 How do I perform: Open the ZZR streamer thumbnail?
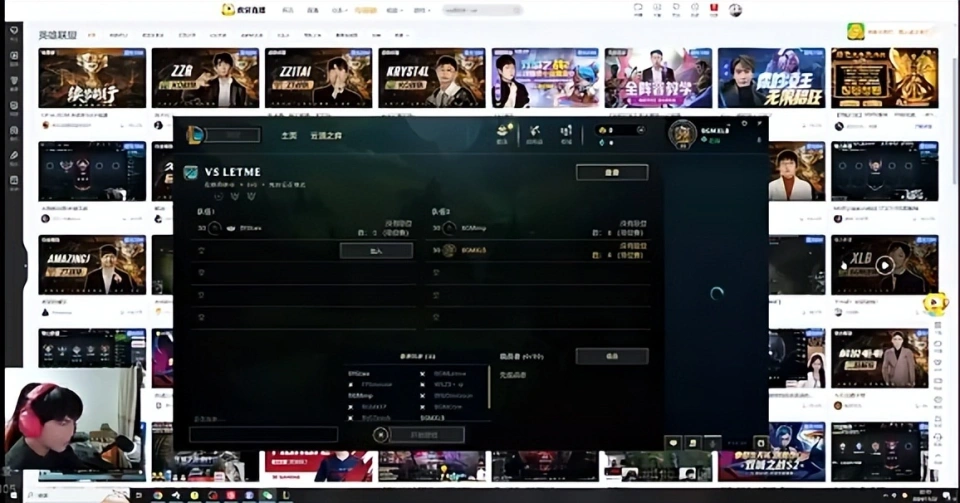(205, 78)
